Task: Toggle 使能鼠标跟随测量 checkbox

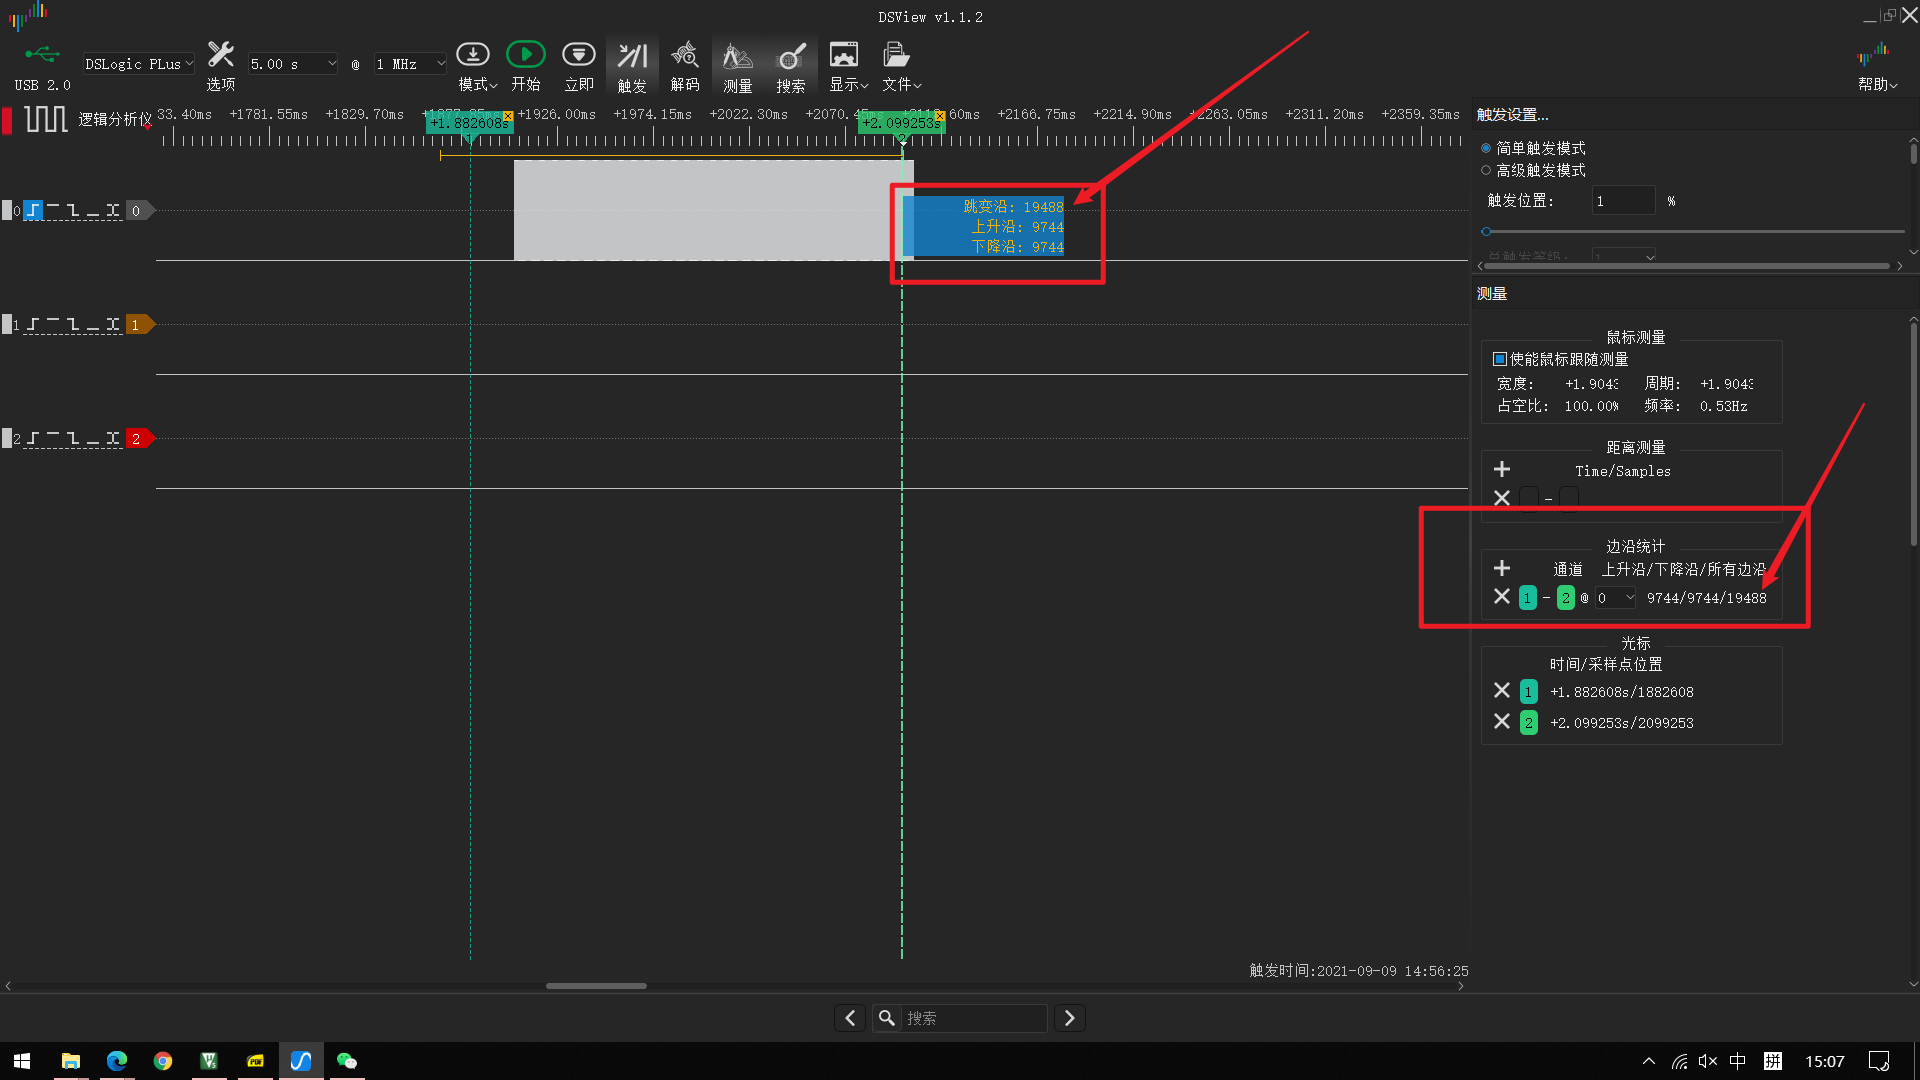Action: (1499, 359)
